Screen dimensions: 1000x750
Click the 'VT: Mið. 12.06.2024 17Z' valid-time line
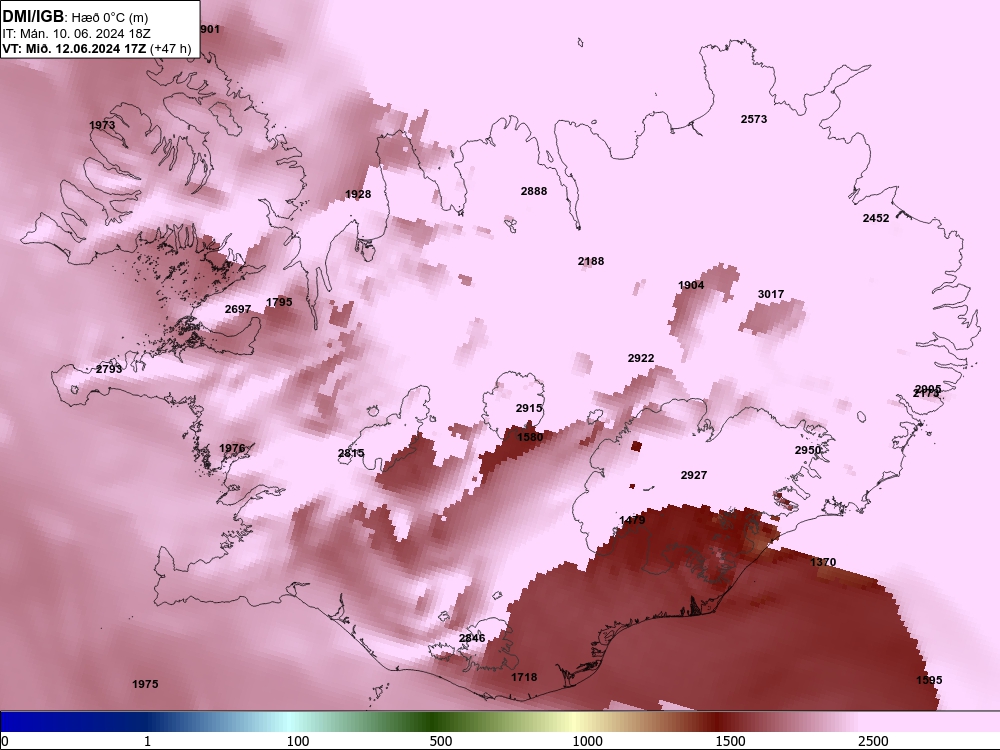coord(74,48)
